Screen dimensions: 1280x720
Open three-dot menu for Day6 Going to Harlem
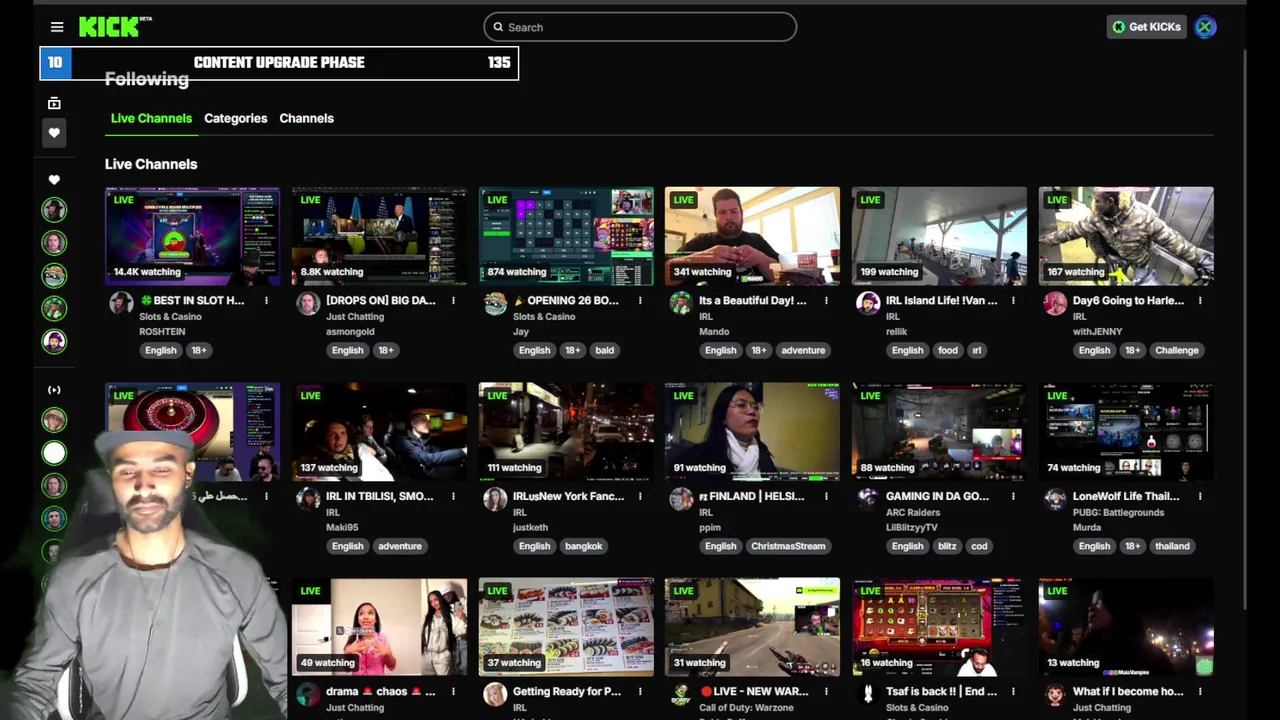pos(1200,300)
